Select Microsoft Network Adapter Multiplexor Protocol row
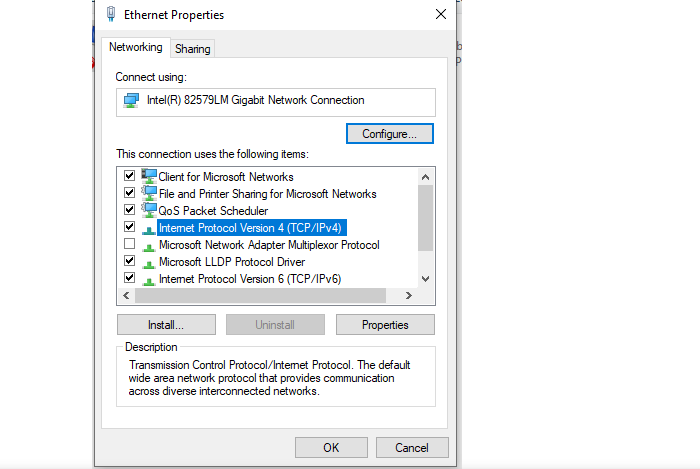Viewport: 700px width, 469px height. (x=269, y=245)
